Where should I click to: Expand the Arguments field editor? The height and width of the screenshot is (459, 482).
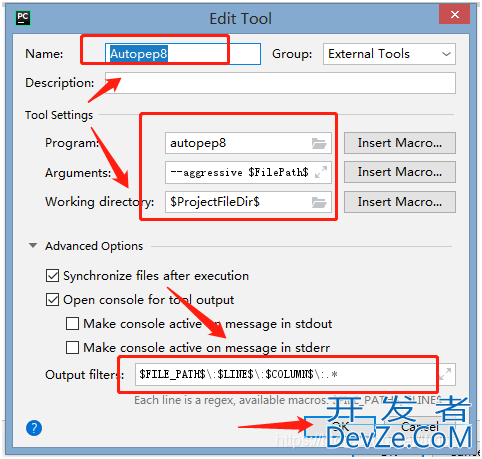click(321, 172)
